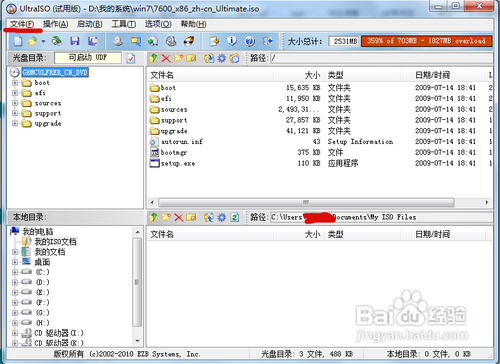This screenshot has height=364, width=500.
Task: Expand the sources folder tree node
Action: coord(15,103)
